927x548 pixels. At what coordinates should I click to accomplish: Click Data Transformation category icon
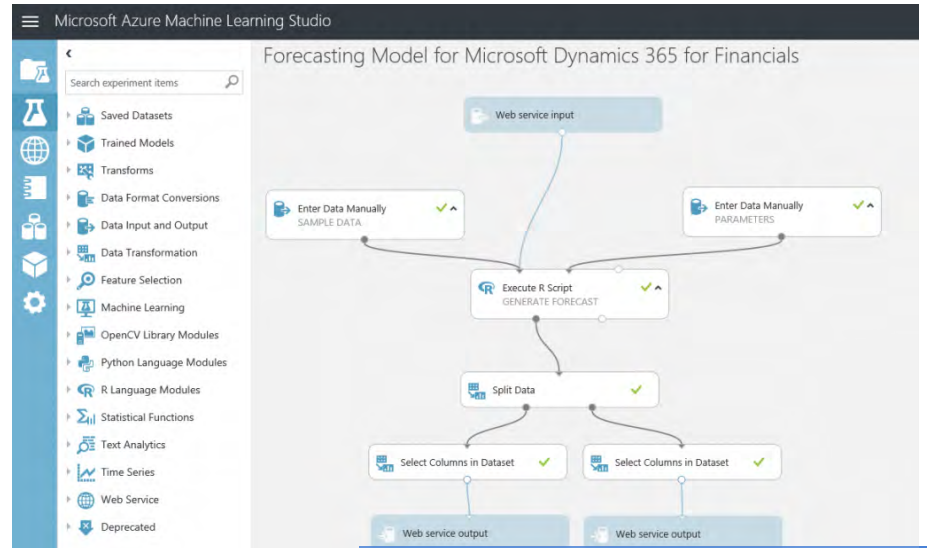(x=86, y=253)
